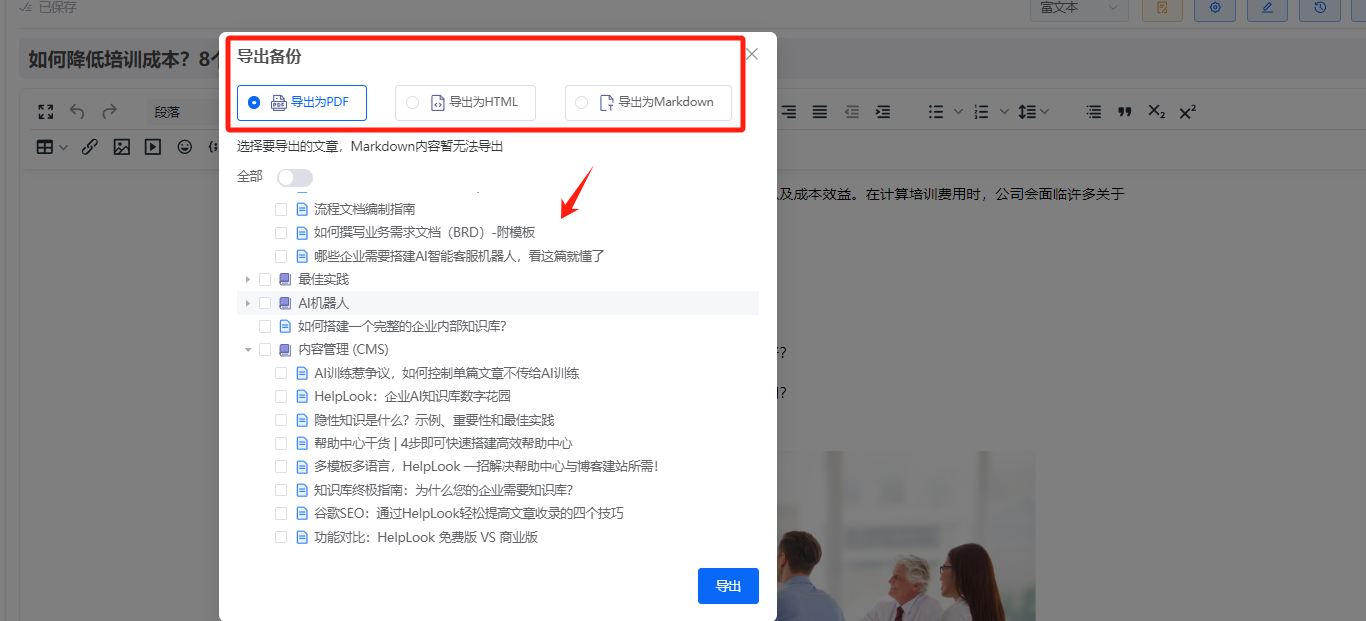Insert a hyperlink using the link icon
1366x621 pixels.
(90, 147)
